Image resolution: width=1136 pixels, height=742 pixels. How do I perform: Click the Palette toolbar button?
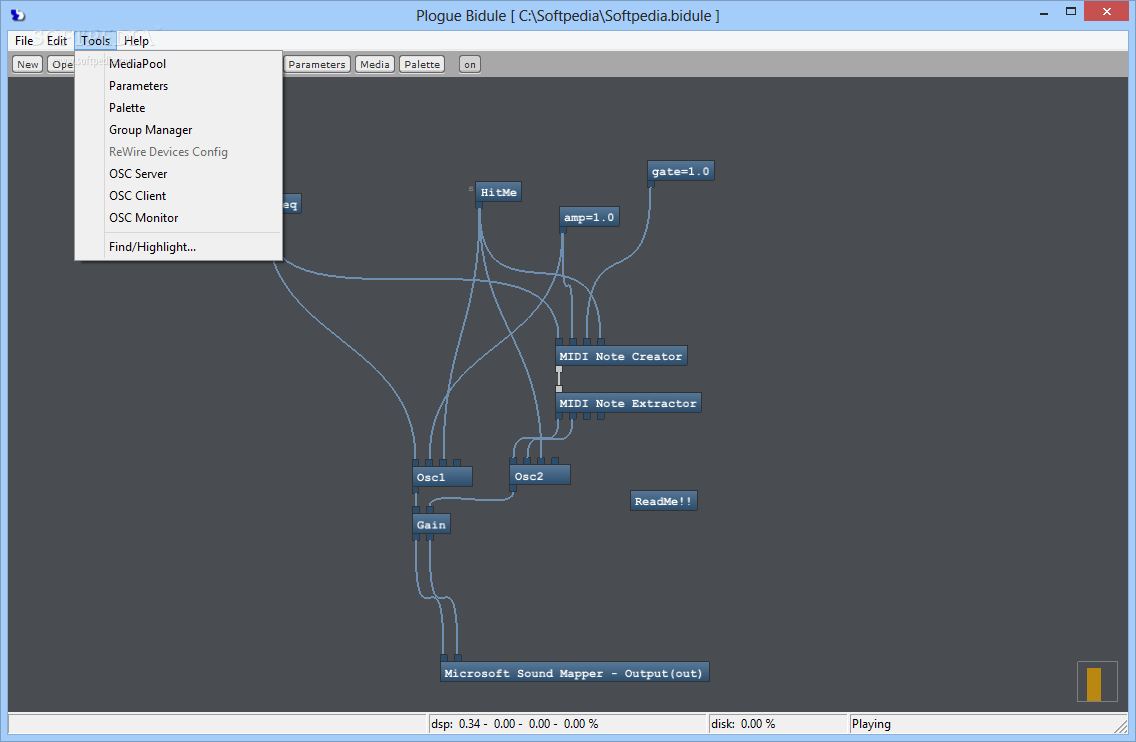[x=422, y=64]
